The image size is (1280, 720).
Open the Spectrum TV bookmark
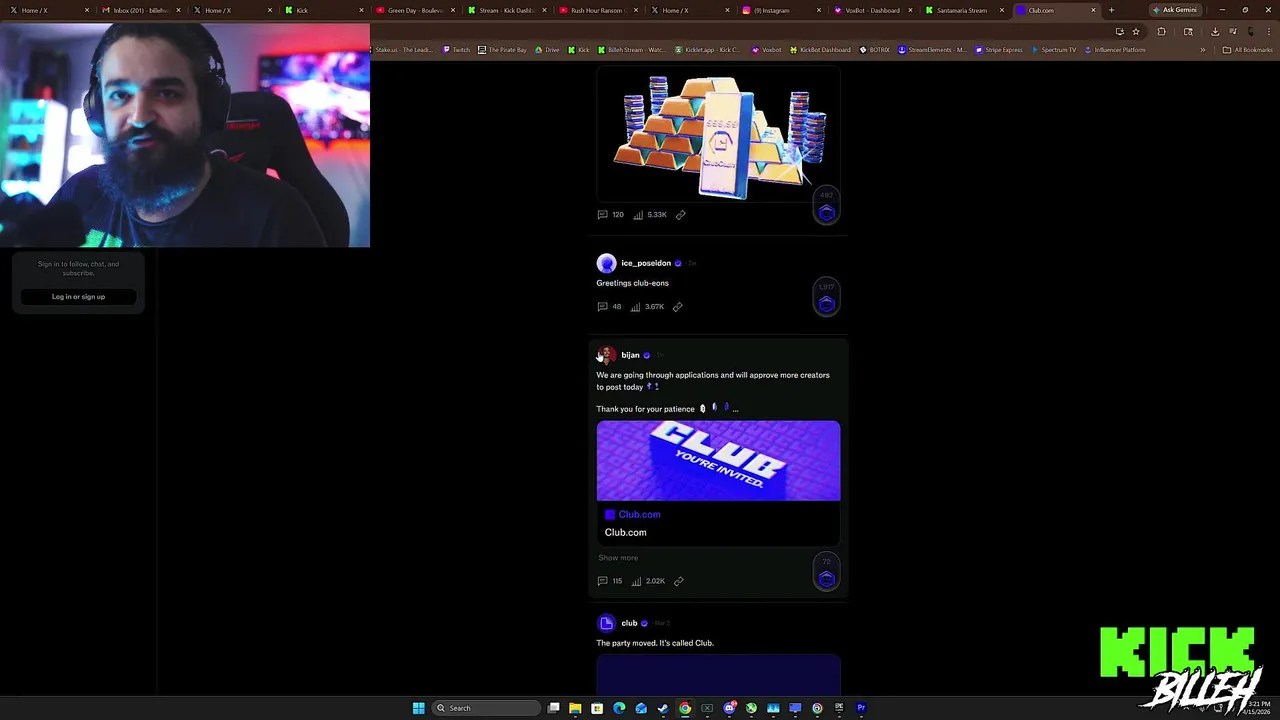coord(1054,50)
